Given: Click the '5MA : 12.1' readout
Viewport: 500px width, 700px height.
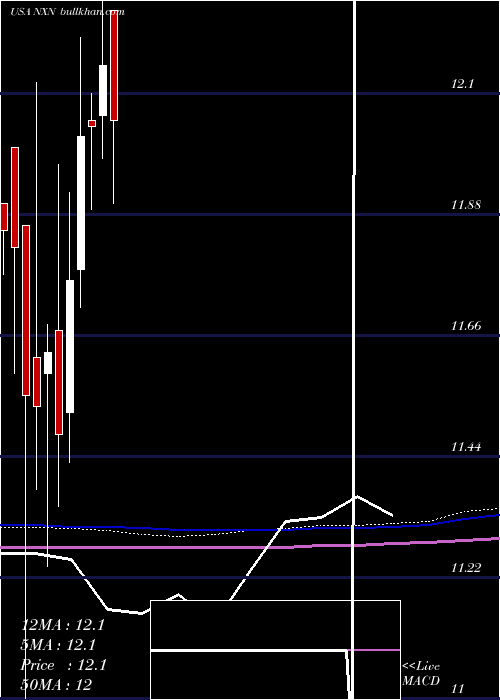Looking at the screenshot, I should (x=58, y=645).
